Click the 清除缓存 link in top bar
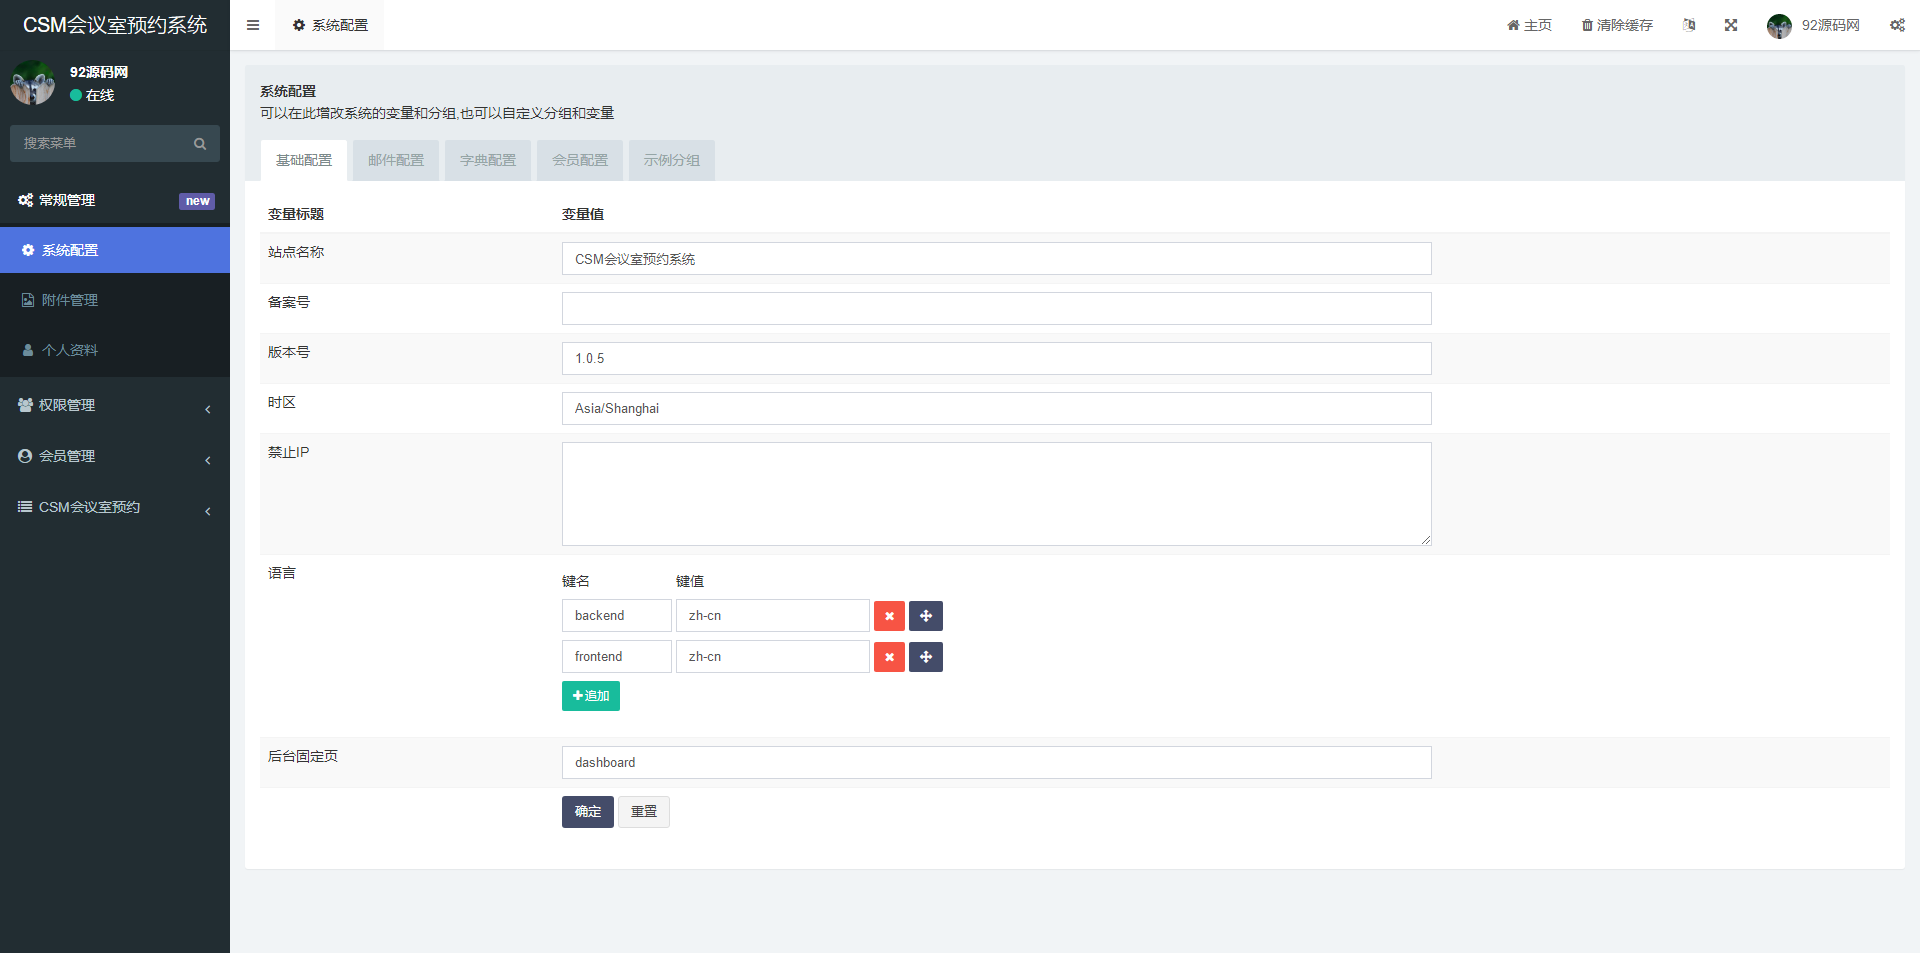 tap(1617, 25)
